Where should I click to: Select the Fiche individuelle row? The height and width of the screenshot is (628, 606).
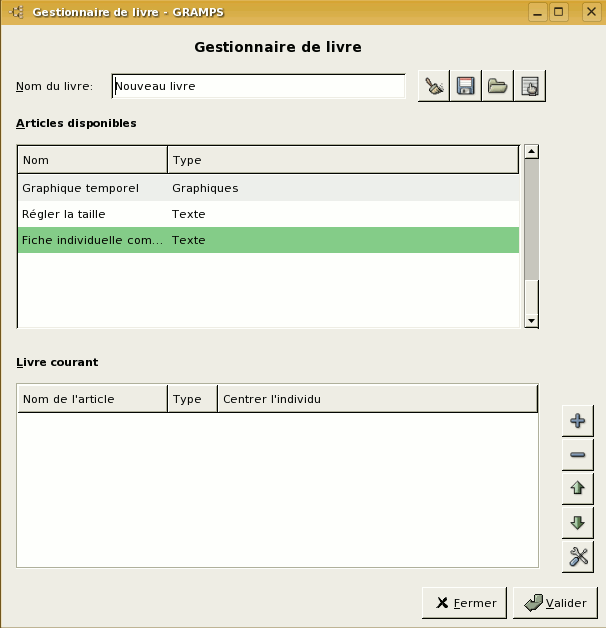pos(90,240)
